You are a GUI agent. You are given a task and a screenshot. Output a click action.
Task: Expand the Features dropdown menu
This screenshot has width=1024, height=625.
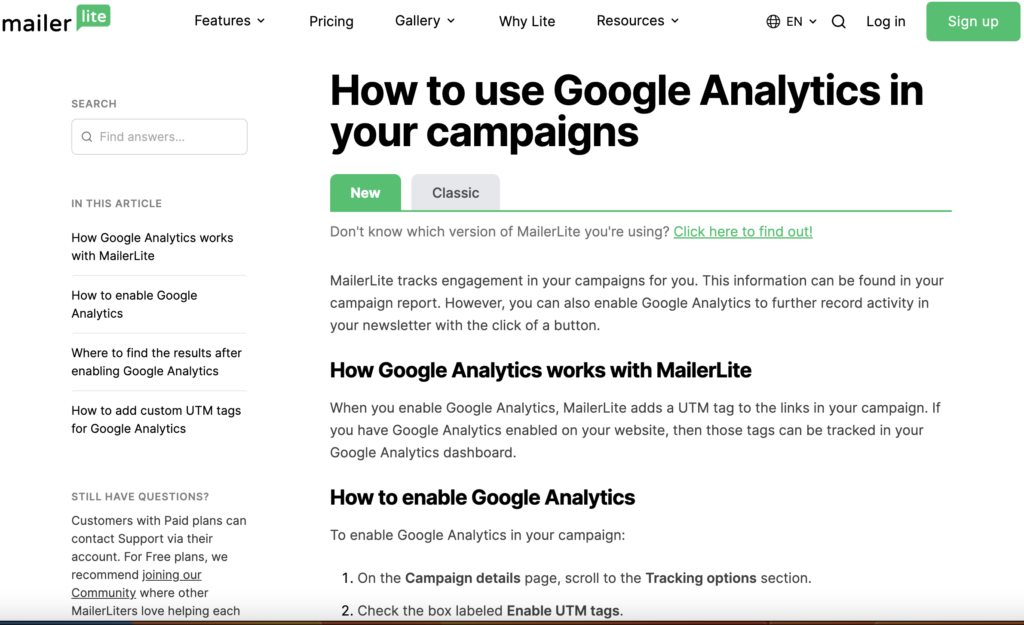tap(229, 20)
